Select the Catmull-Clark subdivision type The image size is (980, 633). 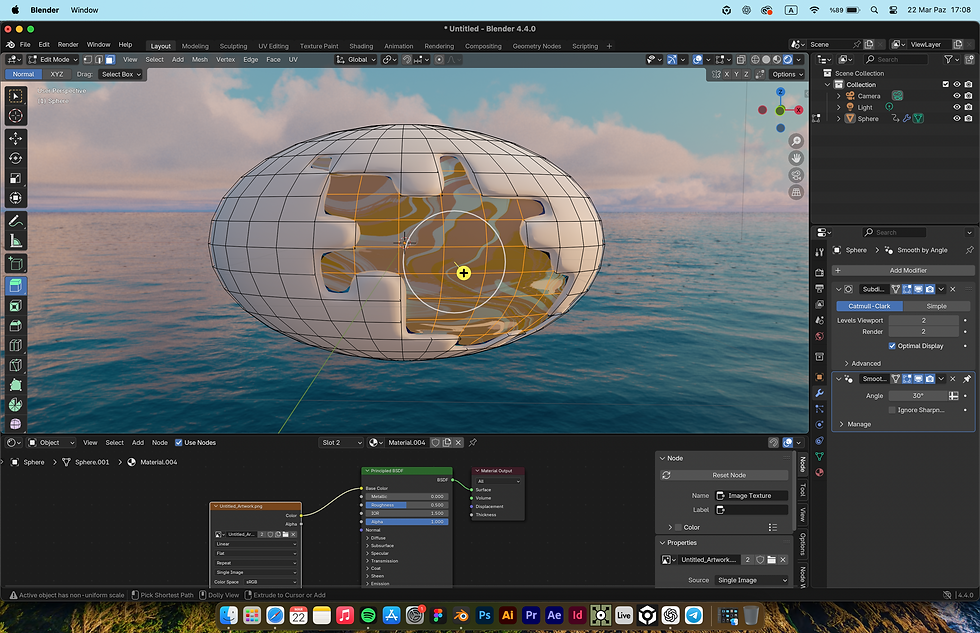[869, 306]
